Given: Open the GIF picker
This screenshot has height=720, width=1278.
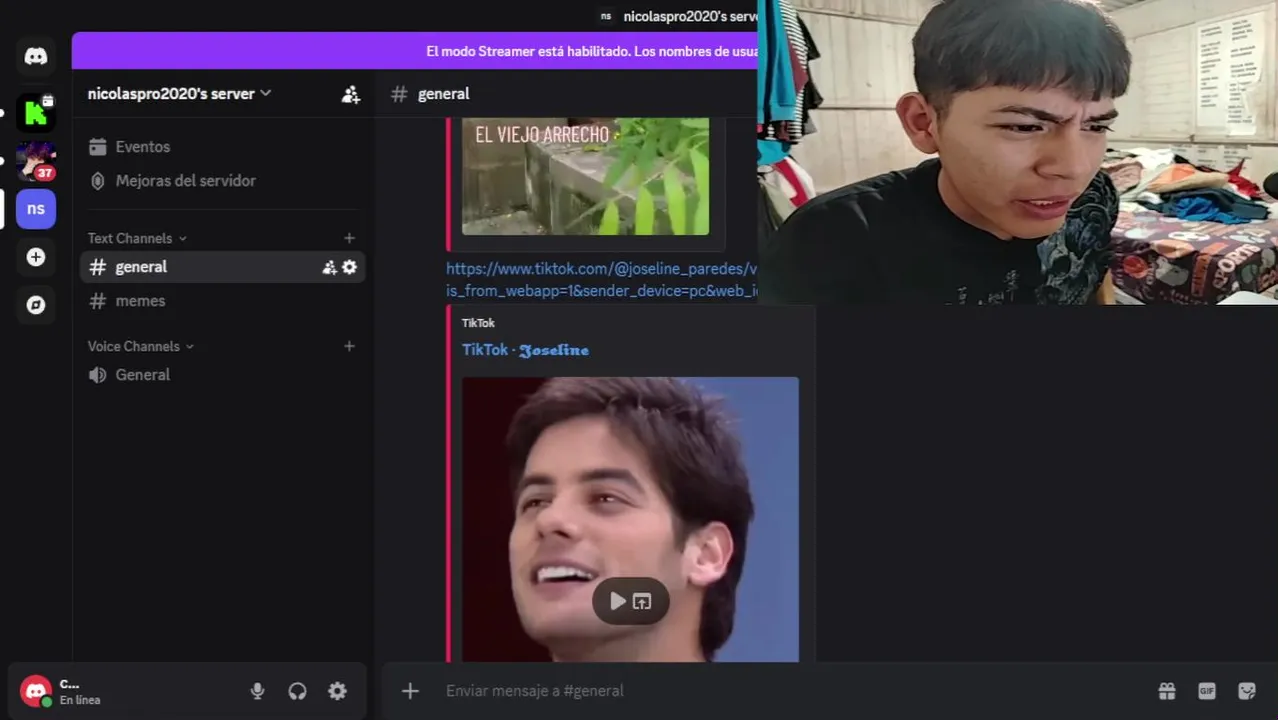Looking at the screenshot, I should coord(1207,691).
